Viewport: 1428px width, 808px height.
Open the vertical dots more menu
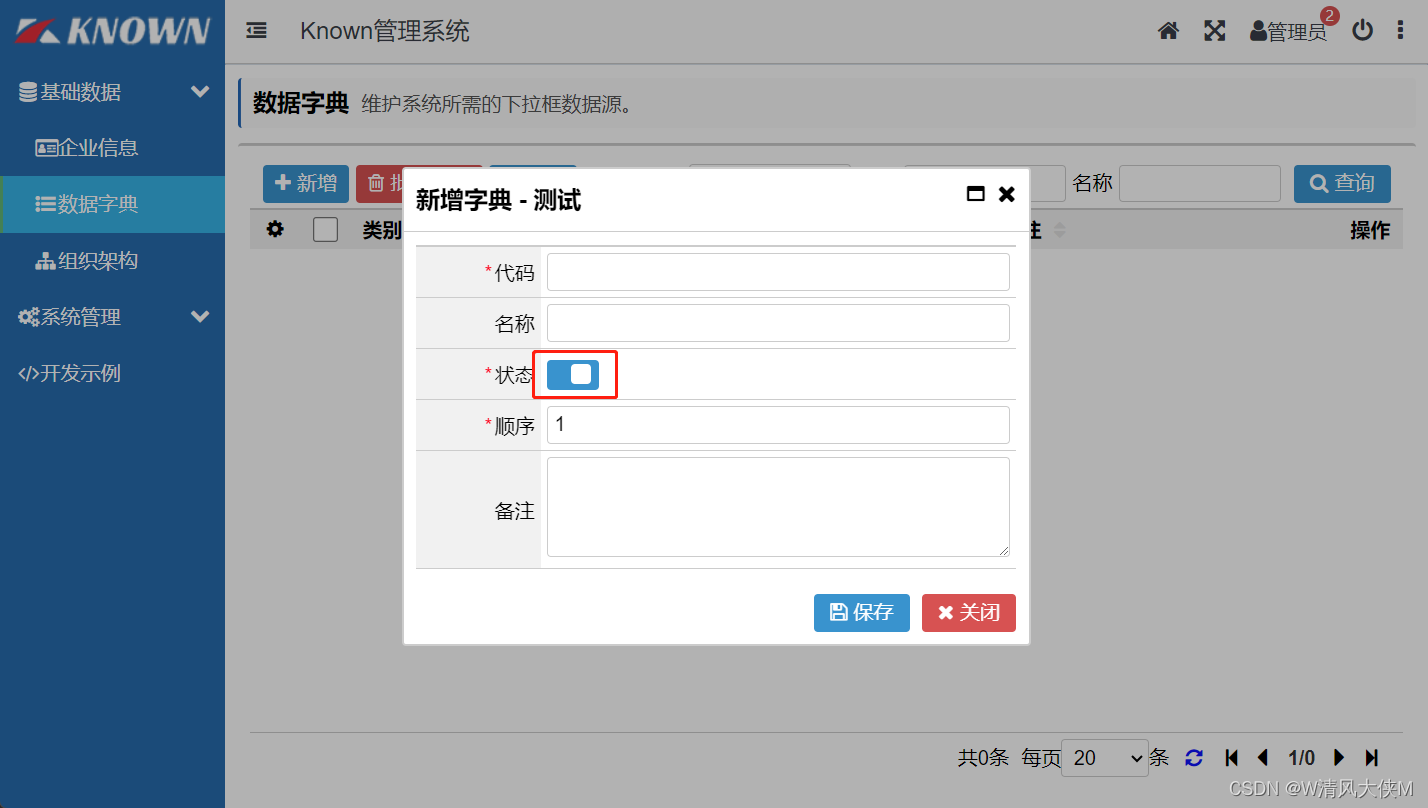tap(1400, 31)
